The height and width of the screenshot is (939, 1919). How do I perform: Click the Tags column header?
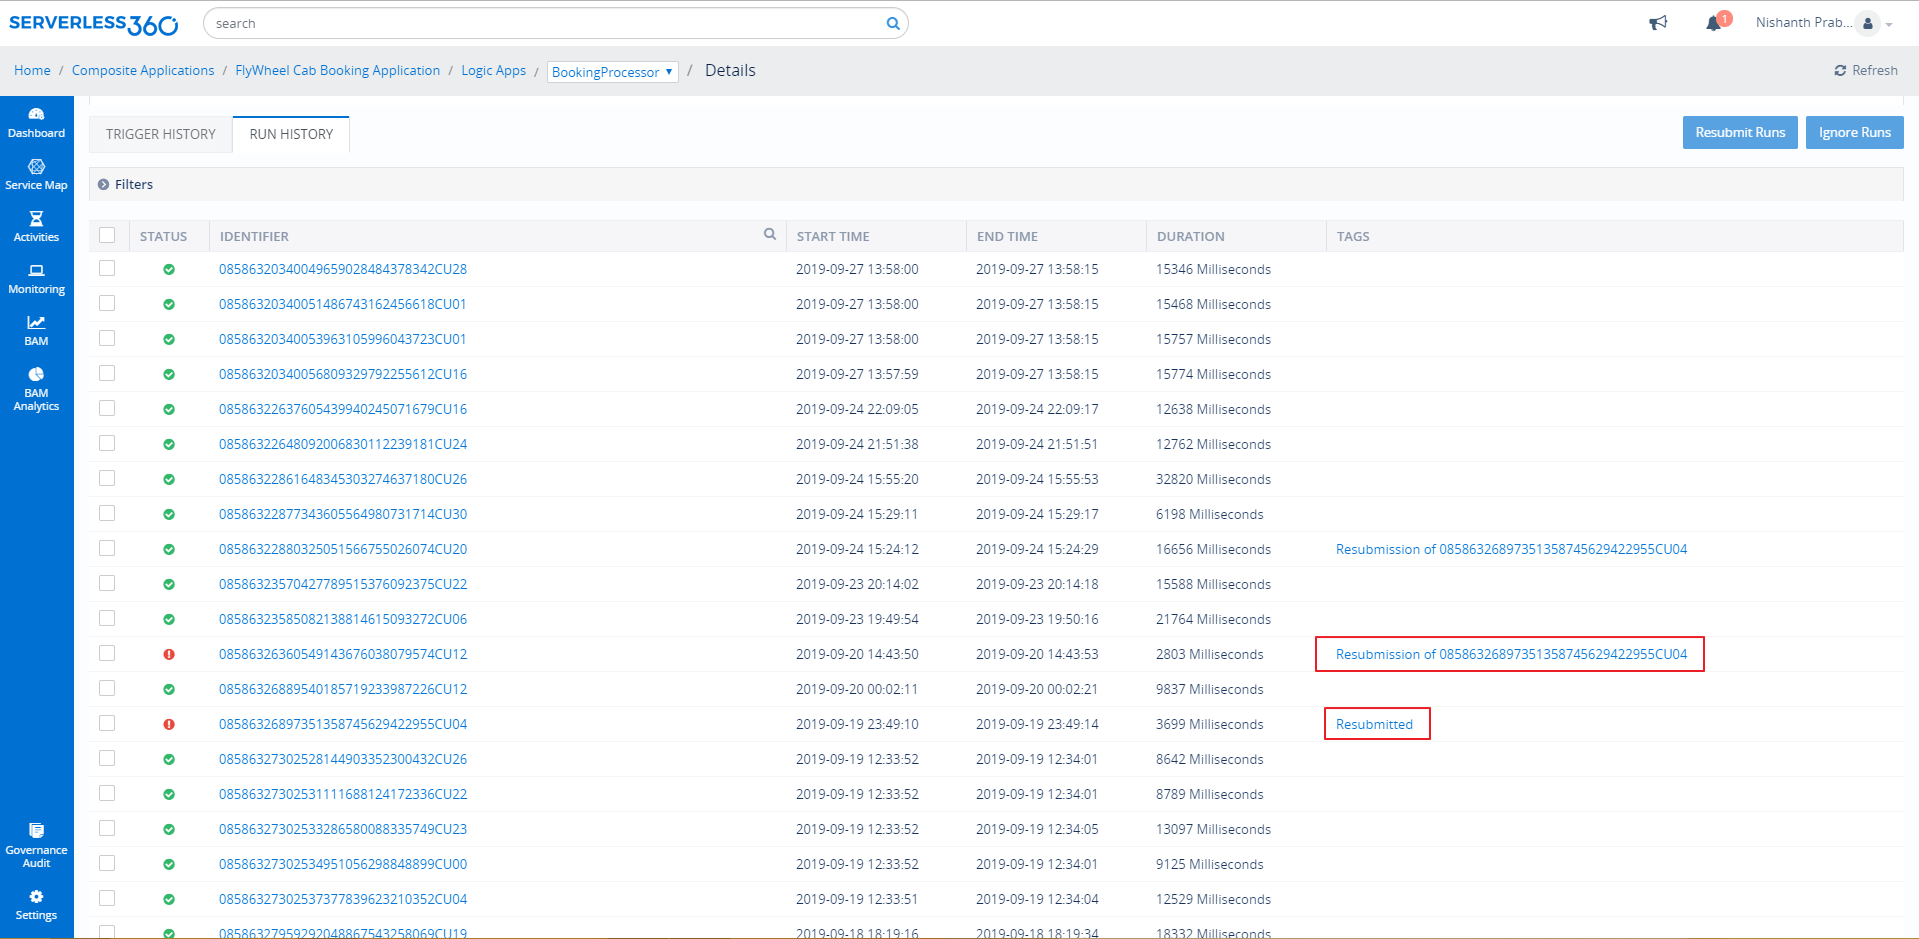point(1353,236)
